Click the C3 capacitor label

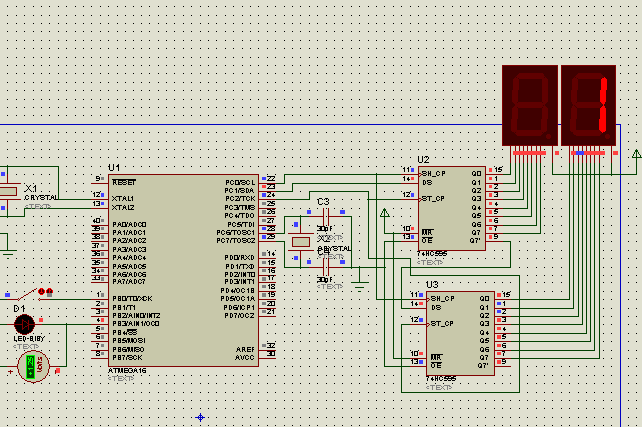click(x=323, y=202)
